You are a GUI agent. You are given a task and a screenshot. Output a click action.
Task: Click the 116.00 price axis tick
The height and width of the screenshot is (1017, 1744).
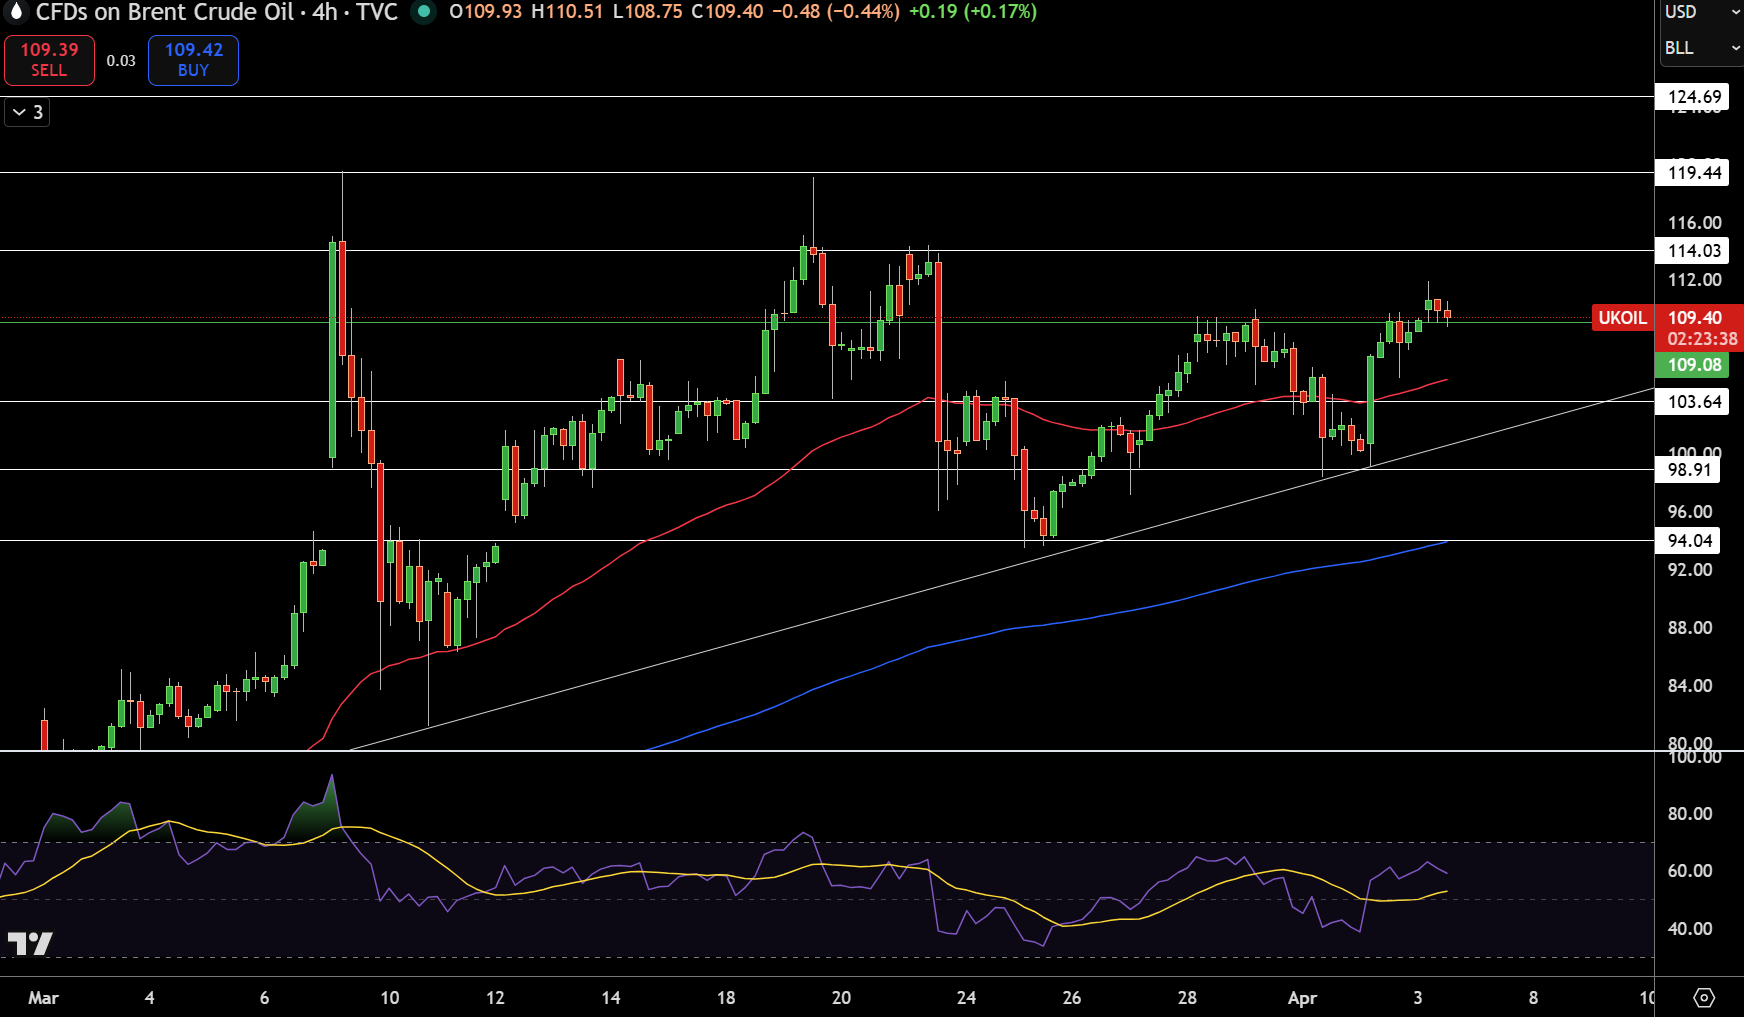1694,223
